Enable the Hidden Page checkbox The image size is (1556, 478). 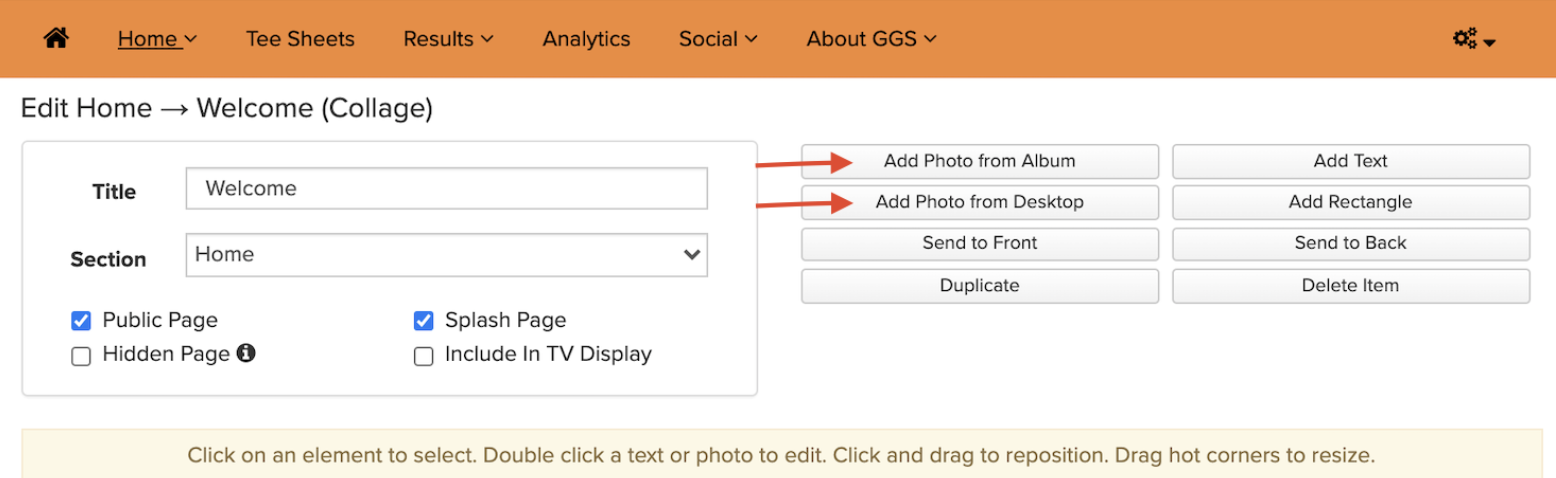(x=81, y=356)
